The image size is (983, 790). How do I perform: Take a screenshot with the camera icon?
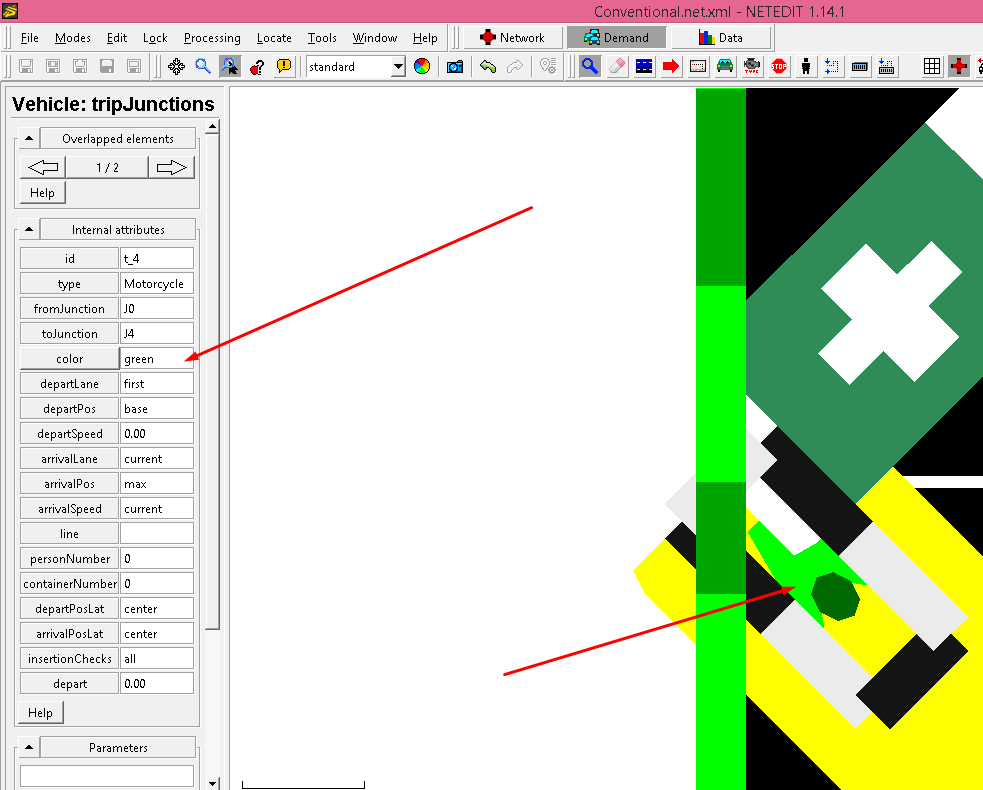(x=455, y=66)
